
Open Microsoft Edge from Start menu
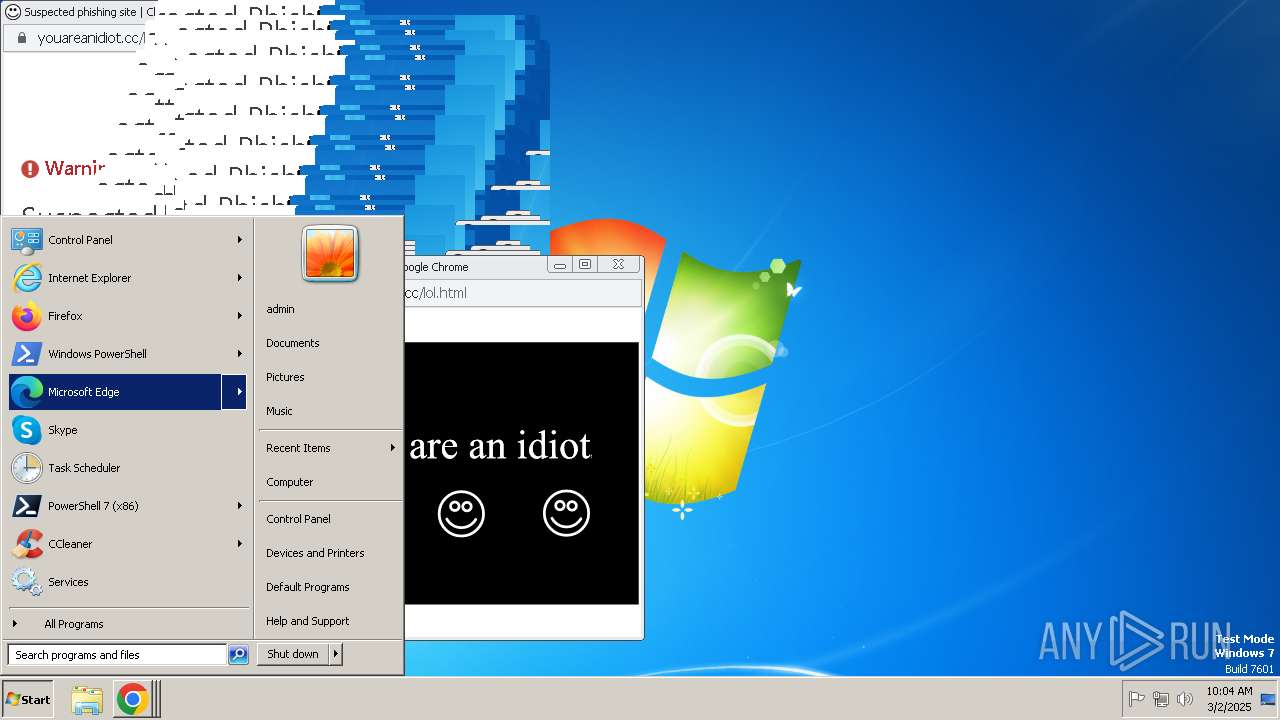pos(115,392)
